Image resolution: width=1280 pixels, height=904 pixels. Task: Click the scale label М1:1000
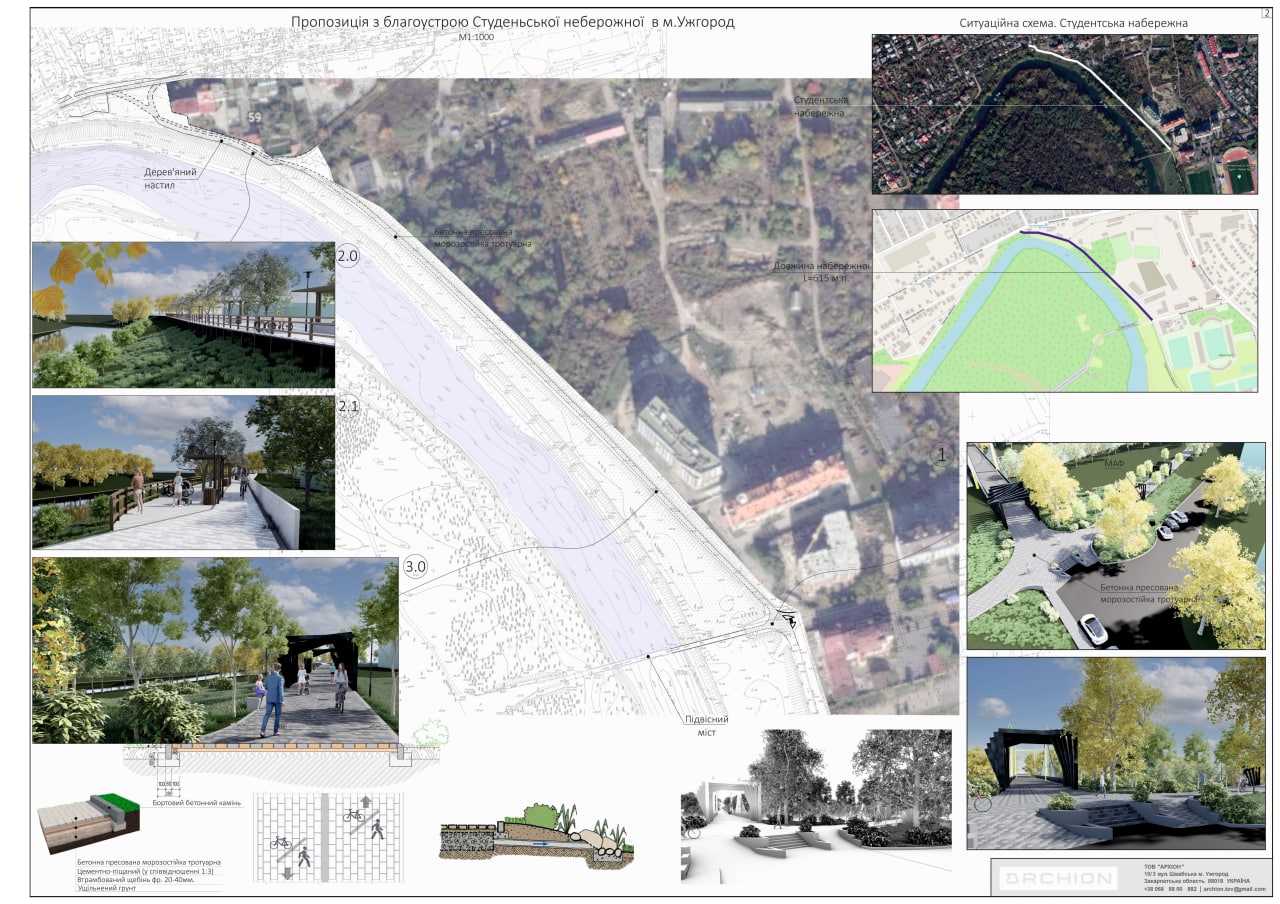(x=476, y=37)
